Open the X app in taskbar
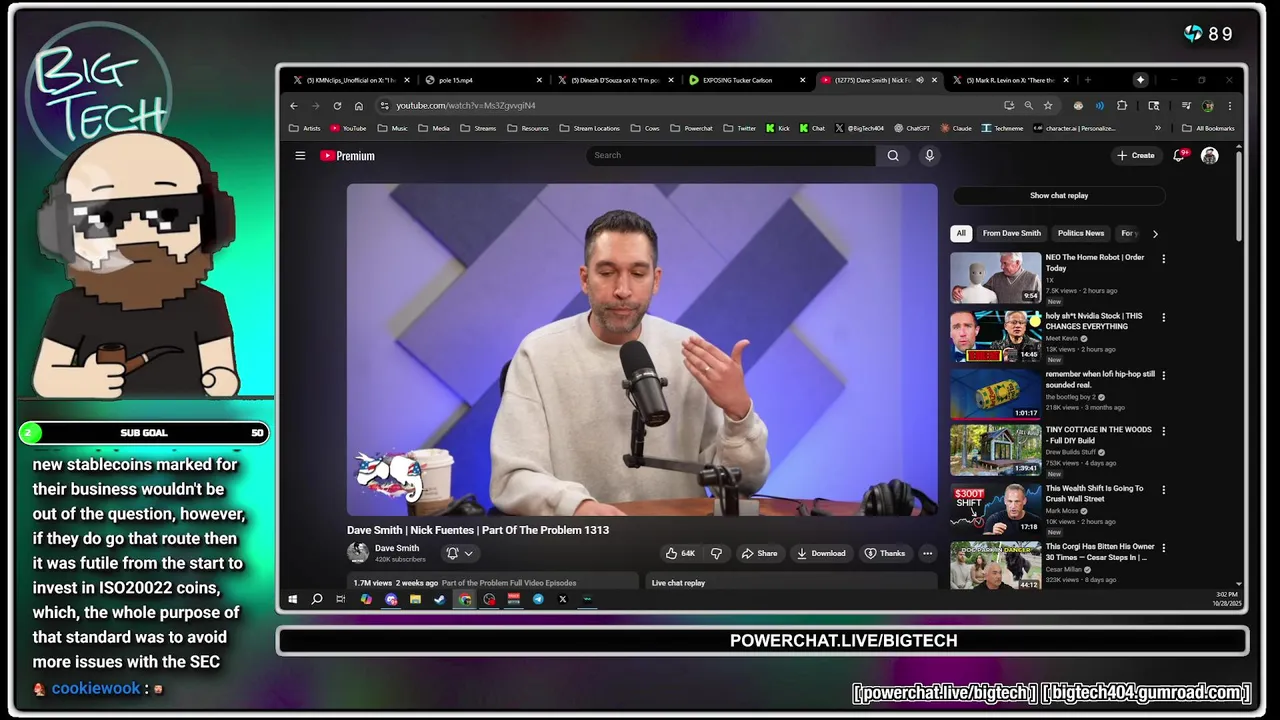This screenshot has width=1280, height=720. 562,599
